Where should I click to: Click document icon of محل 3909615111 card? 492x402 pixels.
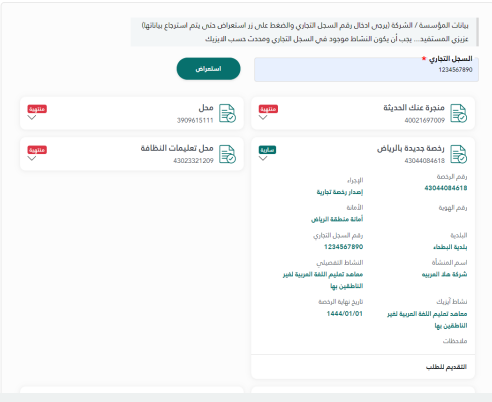[x=227, y=113]
